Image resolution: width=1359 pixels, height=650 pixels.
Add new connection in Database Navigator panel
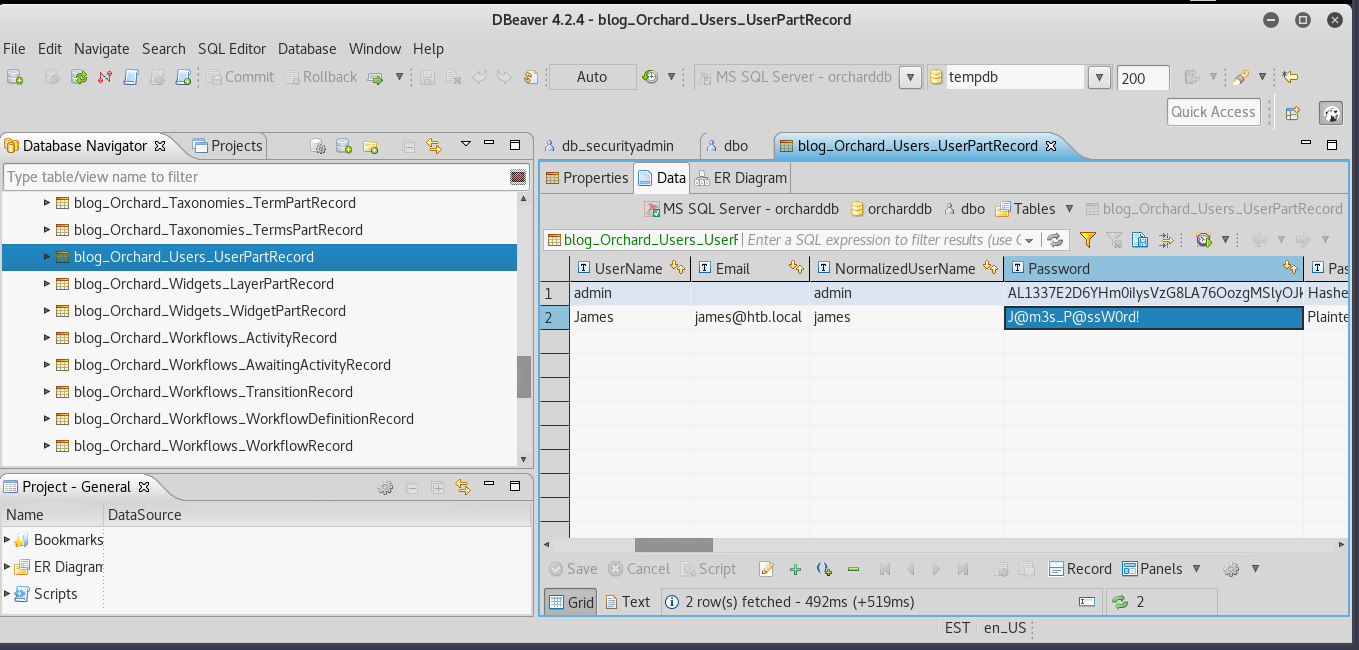coord(344,146)
